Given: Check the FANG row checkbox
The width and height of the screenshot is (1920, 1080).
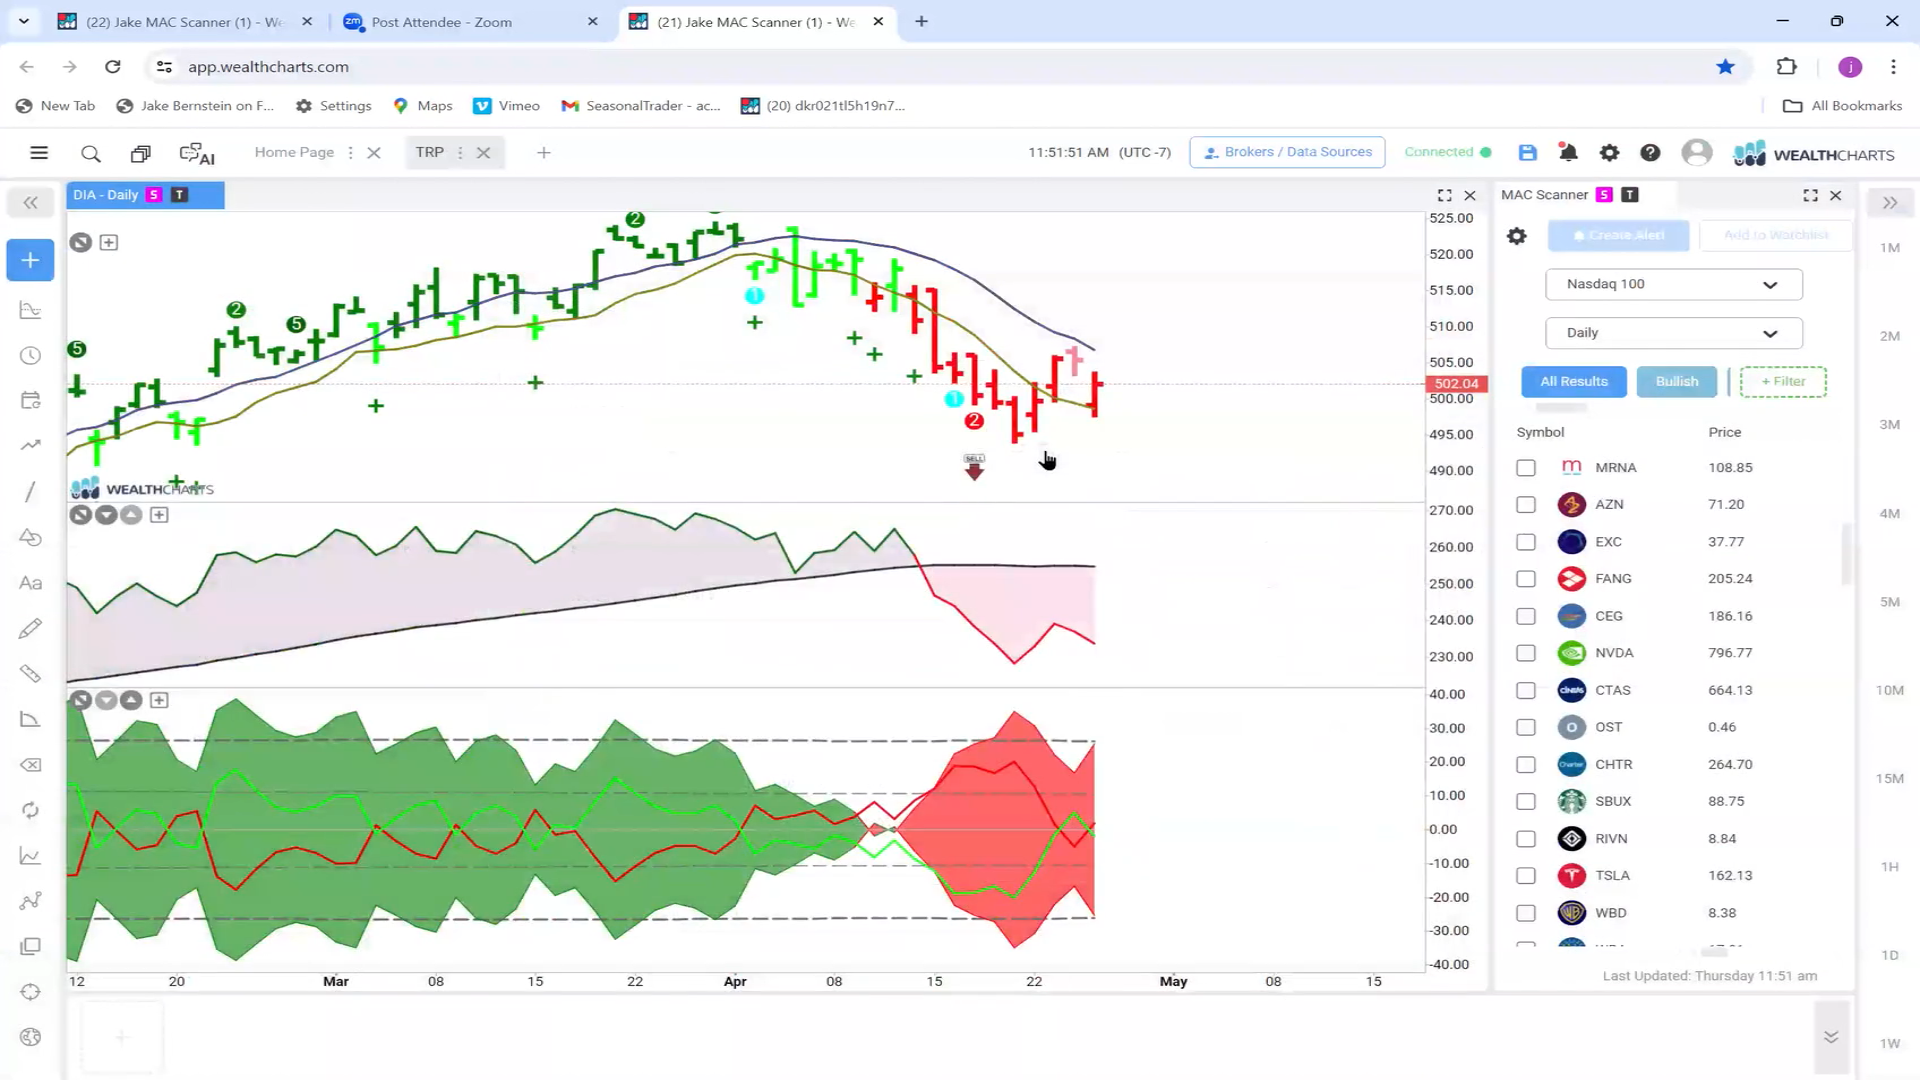Looking at the screenshot, I should (1525, 579).
